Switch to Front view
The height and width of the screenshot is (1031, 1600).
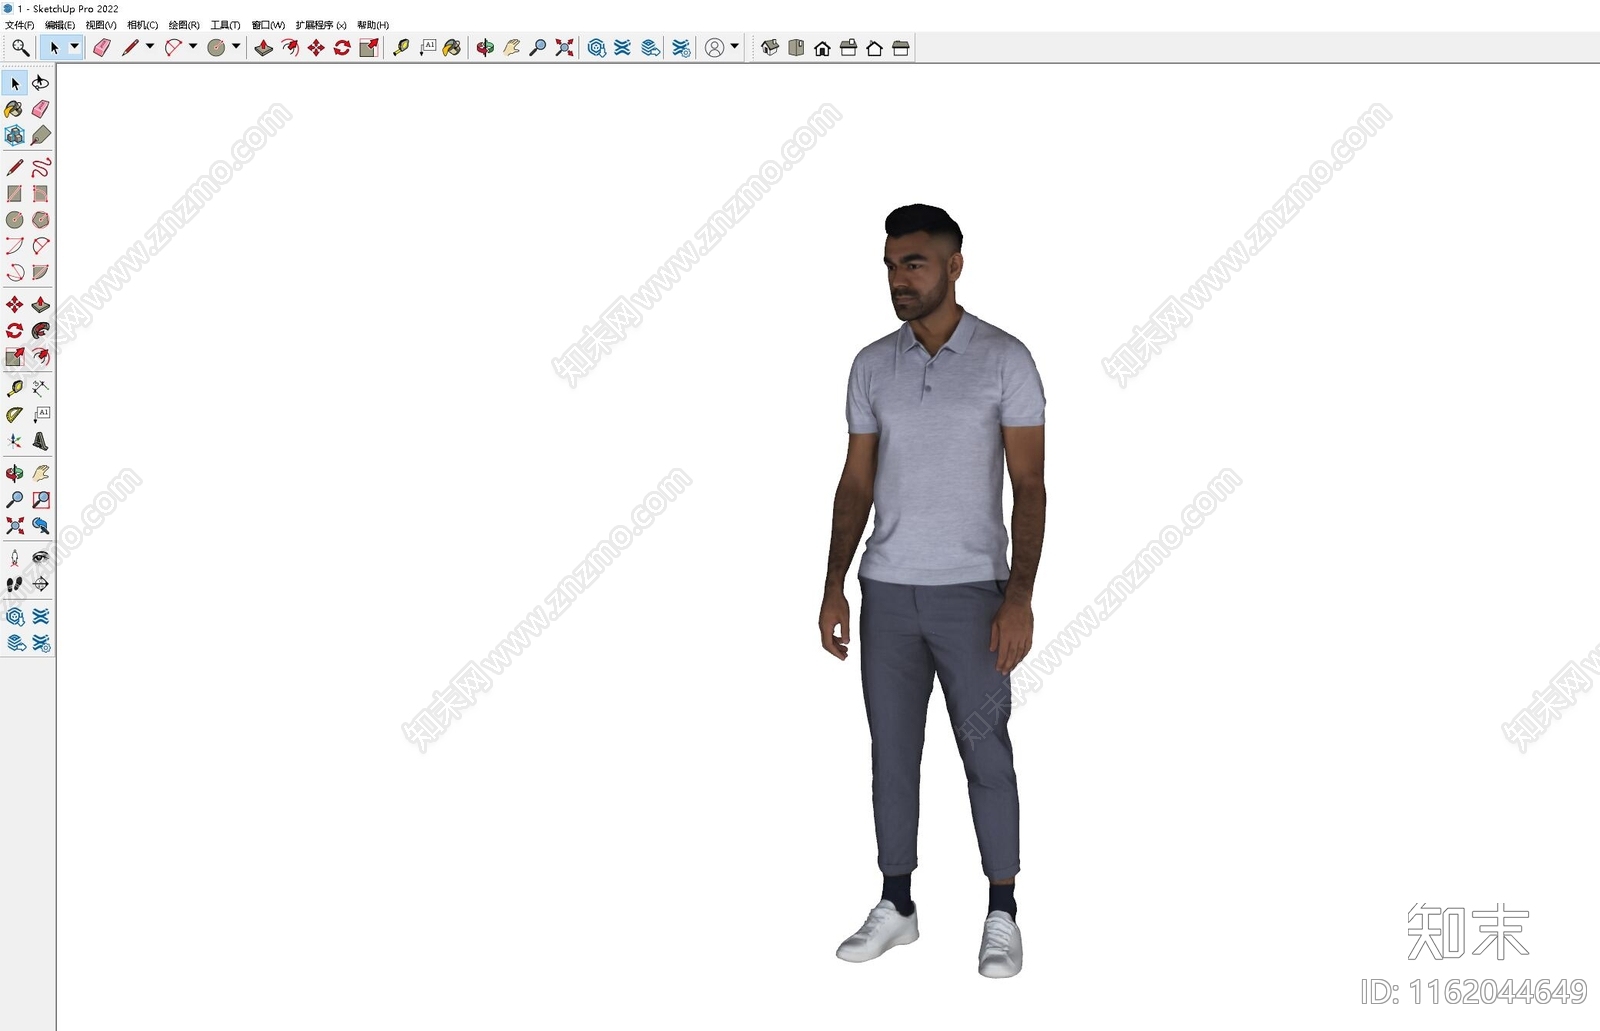822,47
